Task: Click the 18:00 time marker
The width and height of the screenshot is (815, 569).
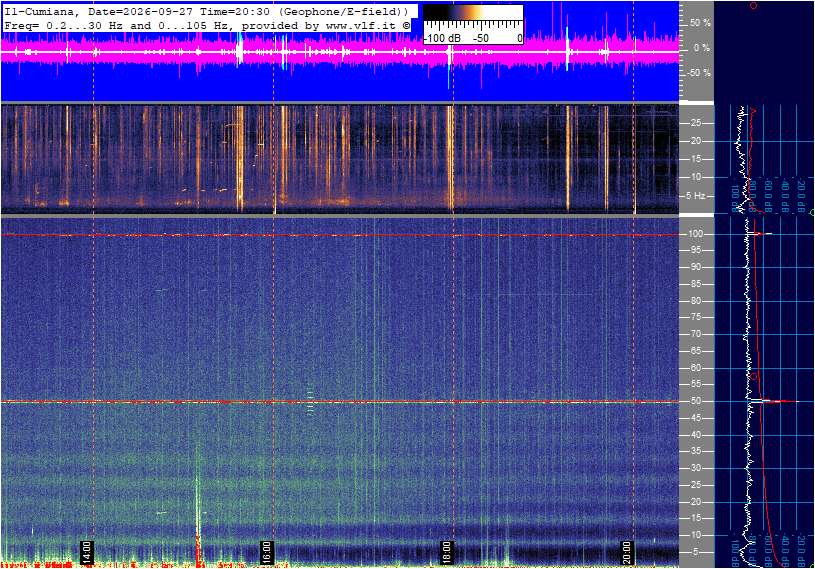Action: pyautogui.click(x=446, y=552)
